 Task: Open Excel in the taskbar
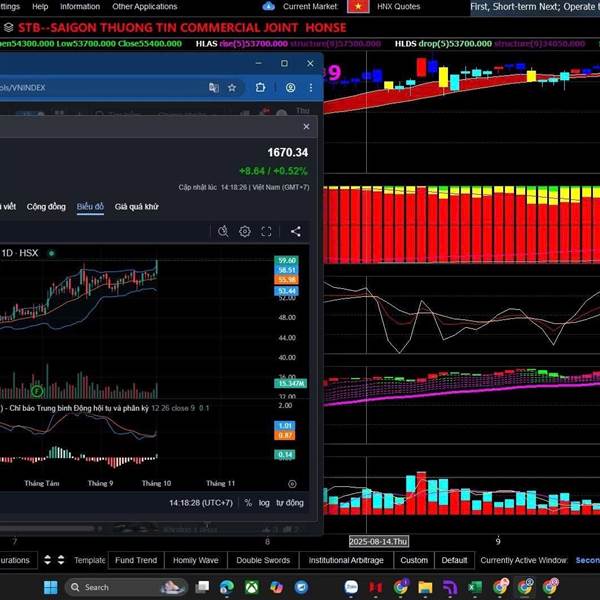click(x=475, y=587)
